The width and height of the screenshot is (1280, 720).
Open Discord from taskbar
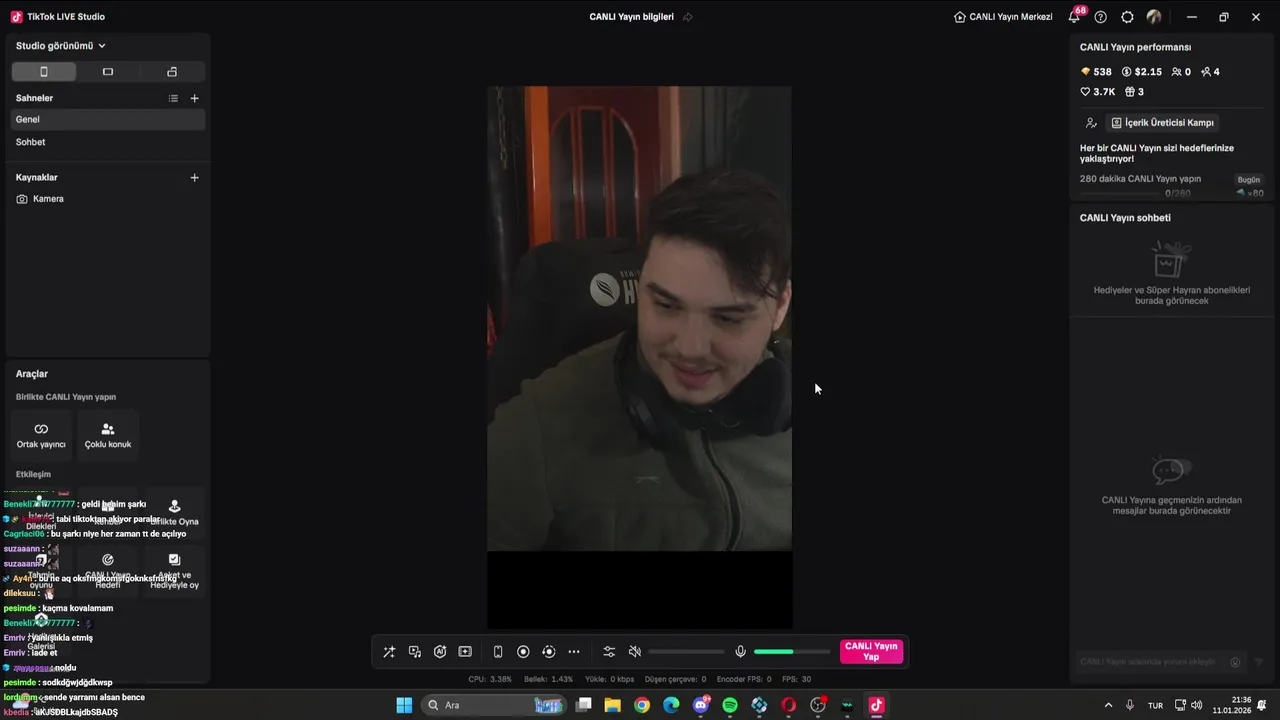[x=701, y=705]
